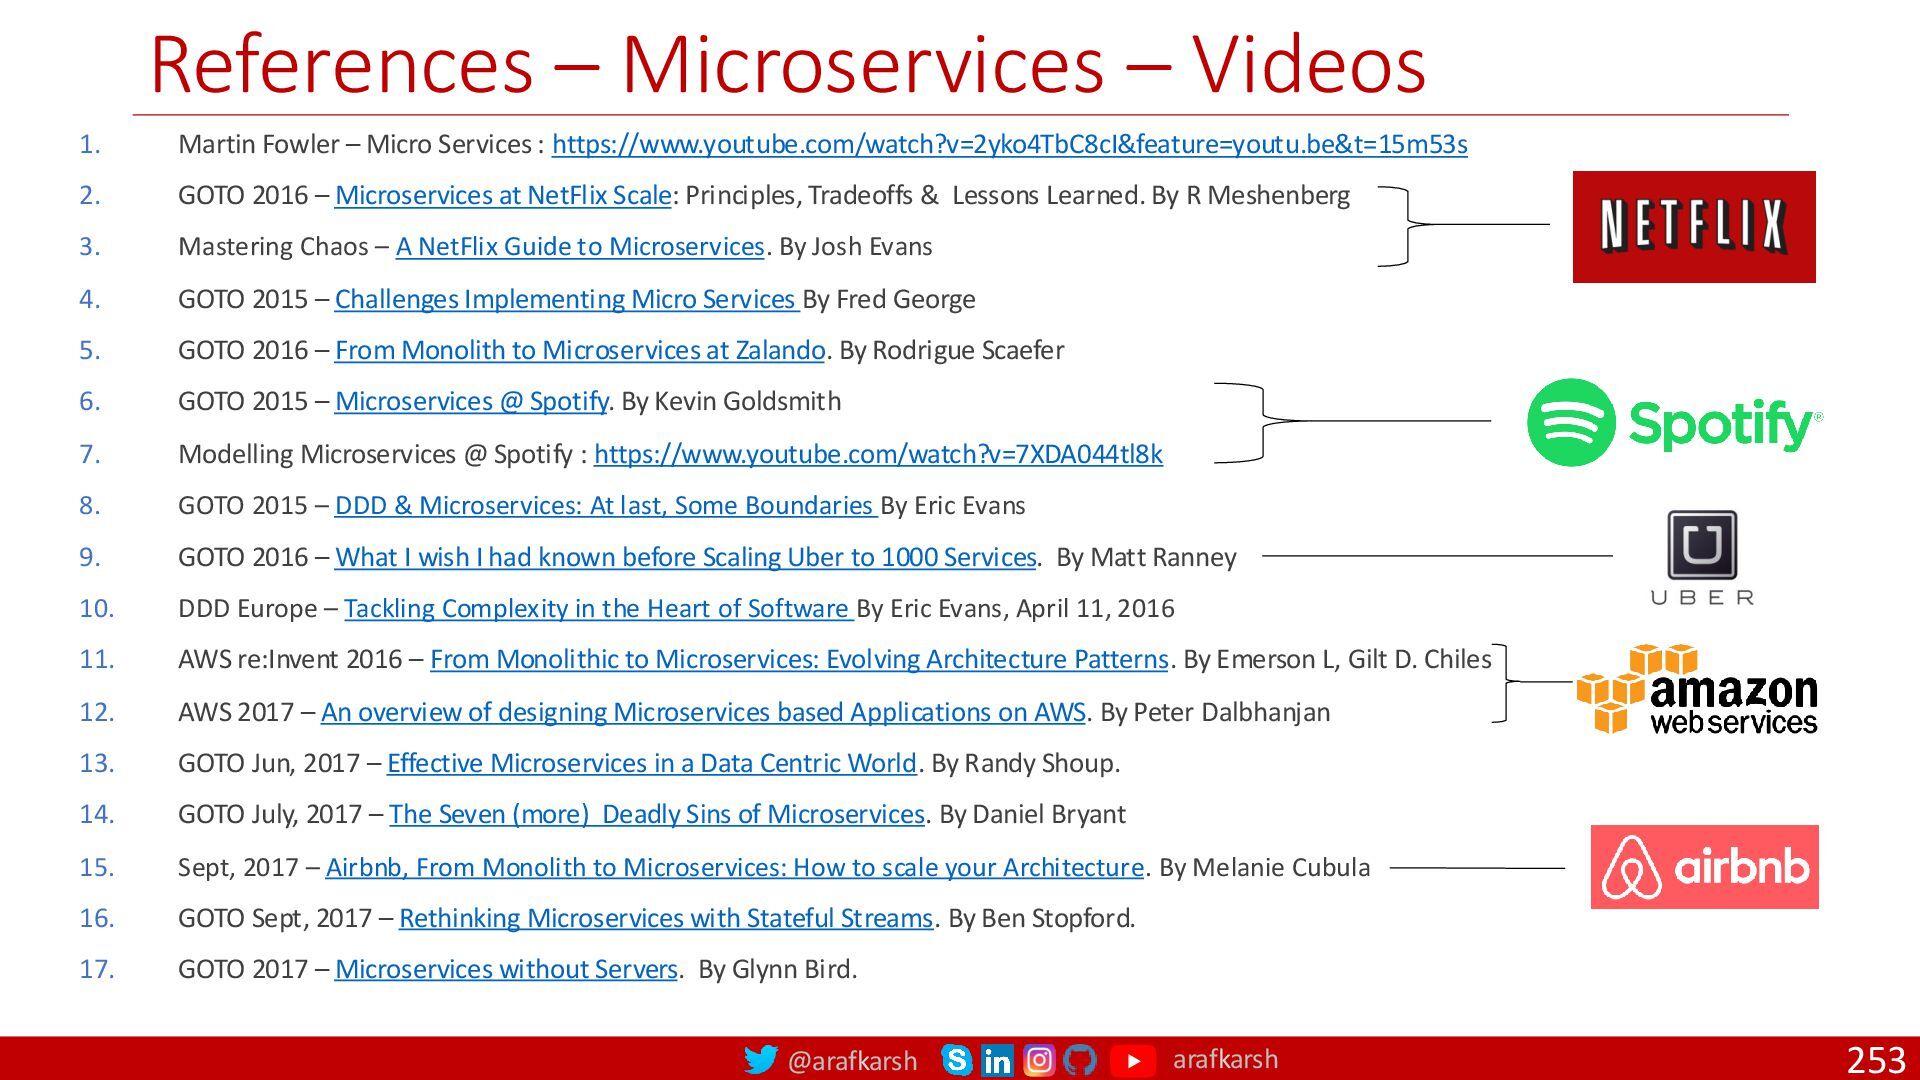Click the Amazon Web Services logo

click(x=1697, y=689)
